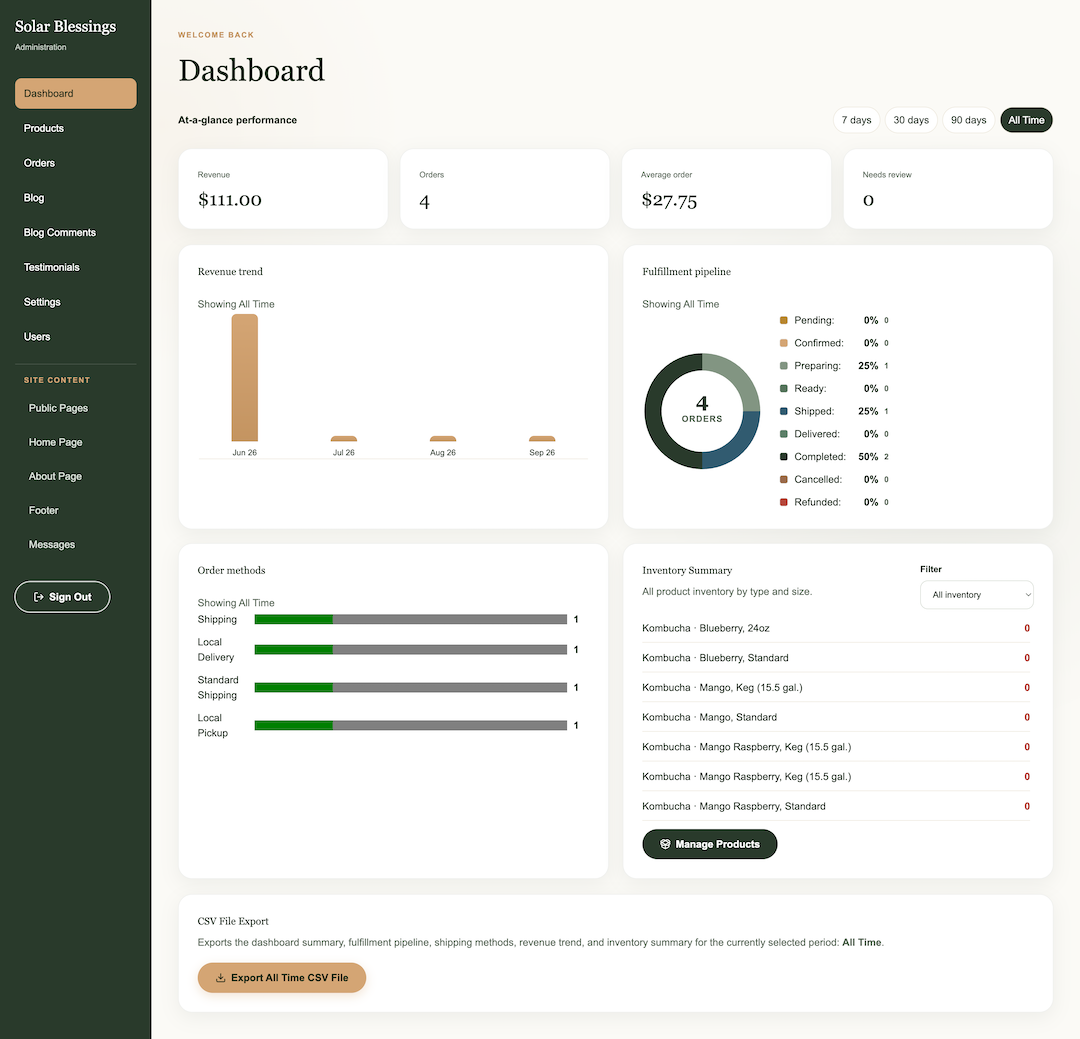Click 'Confirmed:' legend label
Screen dimensions: 1080x1039
(x=819, y=343)
